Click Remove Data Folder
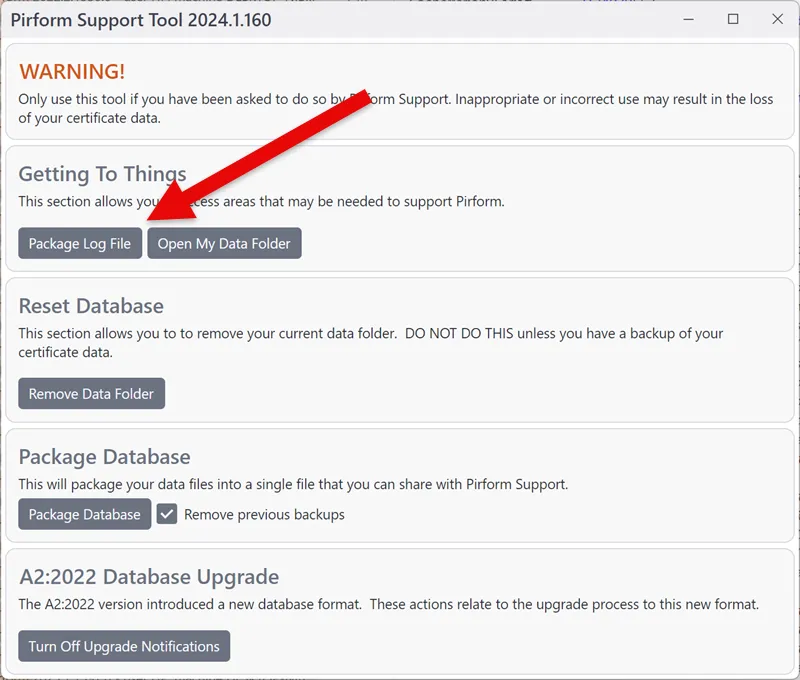Screen dimensions: 800x680 91,393
